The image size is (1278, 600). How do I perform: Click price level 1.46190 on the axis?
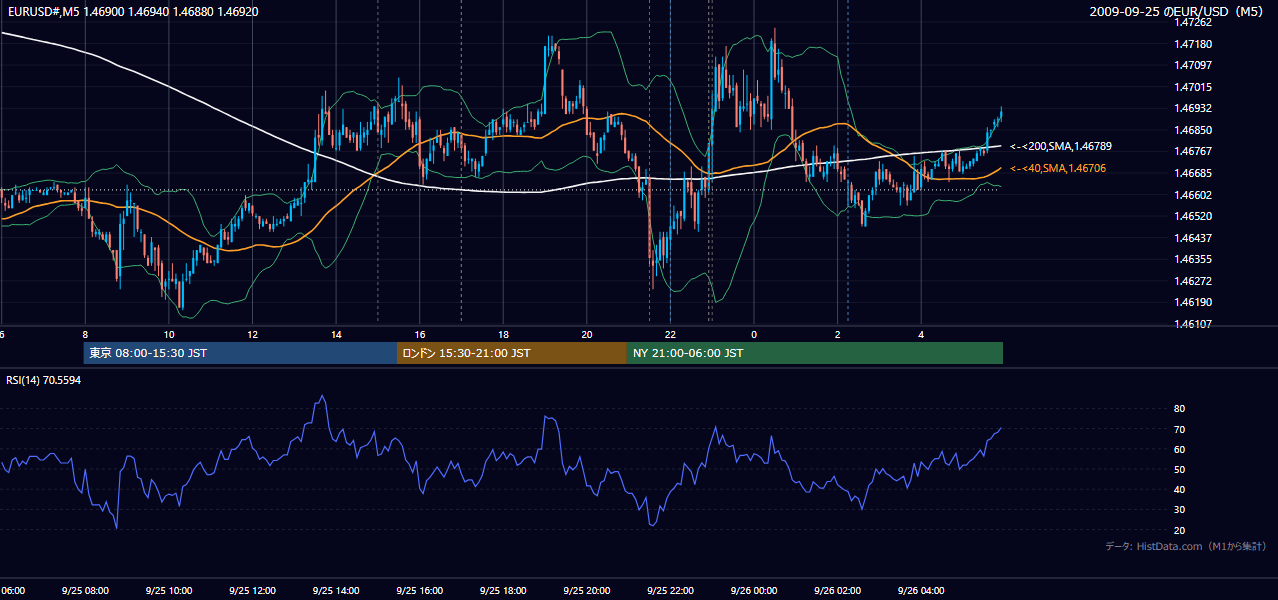pos(1194,302)
